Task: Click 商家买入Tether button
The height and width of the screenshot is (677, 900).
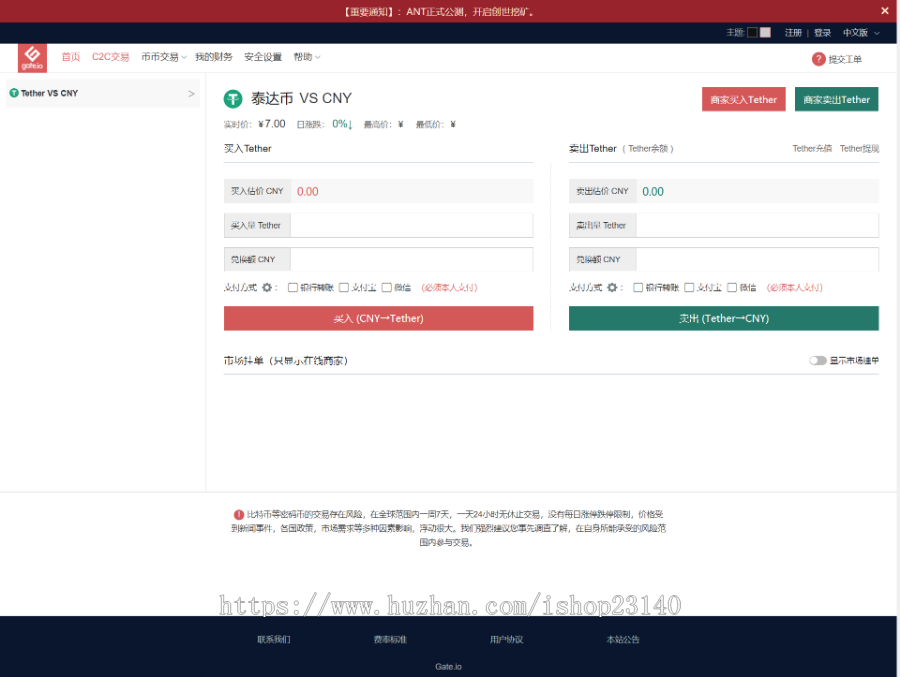Action: coord(743,99)
